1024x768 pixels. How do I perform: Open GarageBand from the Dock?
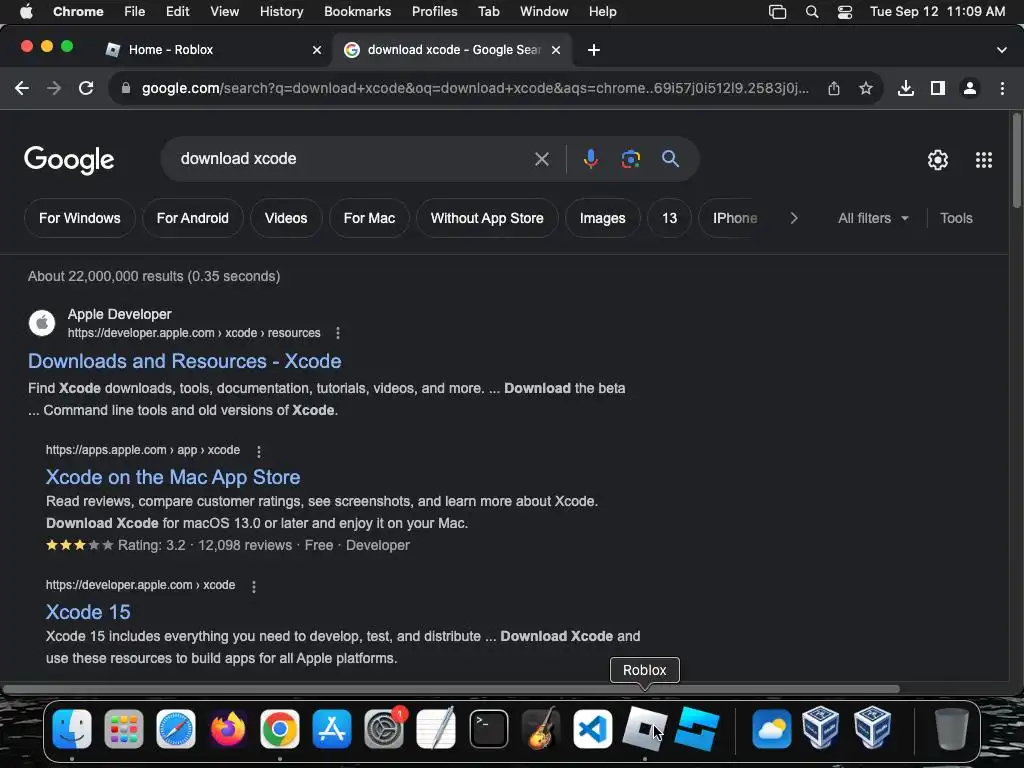pos(541,729)
